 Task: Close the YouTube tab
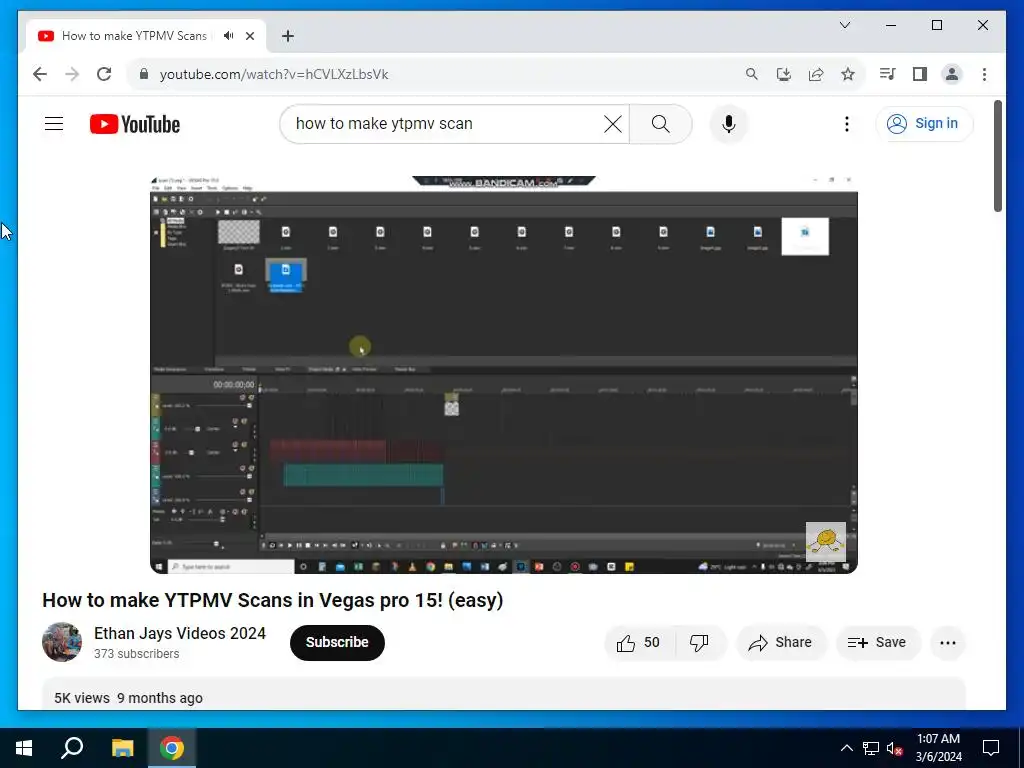[249, 36]
